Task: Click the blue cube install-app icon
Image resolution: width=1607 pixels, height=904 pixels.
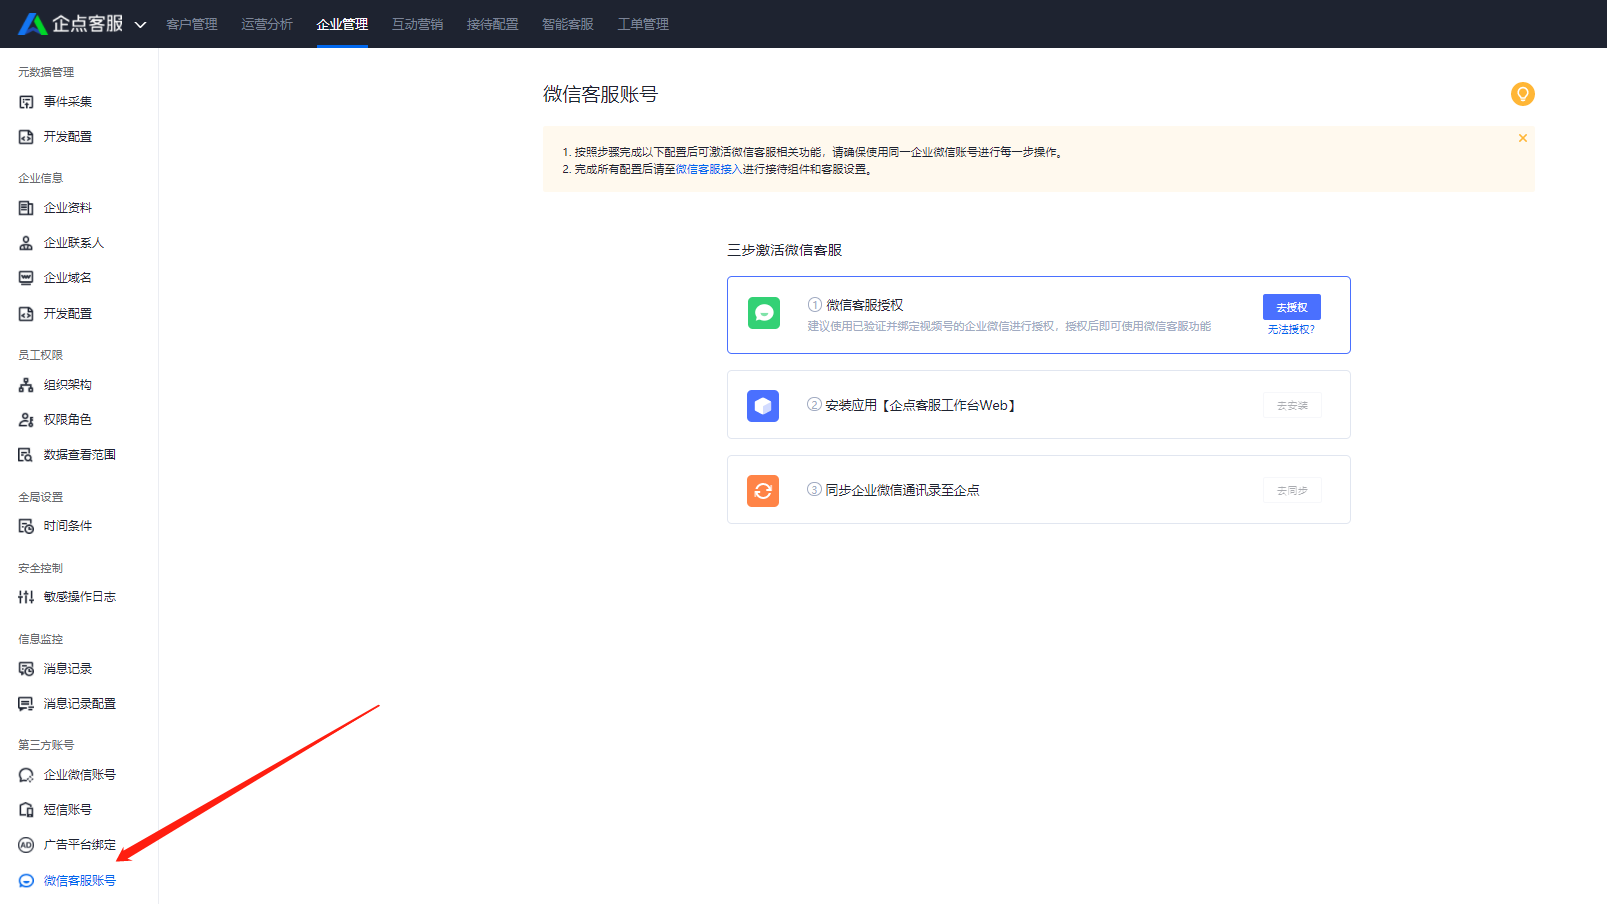Action: point(763,405)
